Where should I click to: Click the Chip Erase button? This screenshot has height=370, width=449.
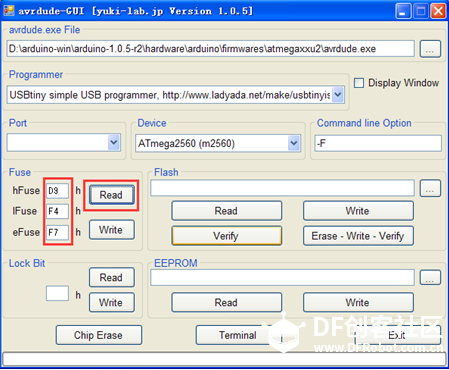pos(98,335)
